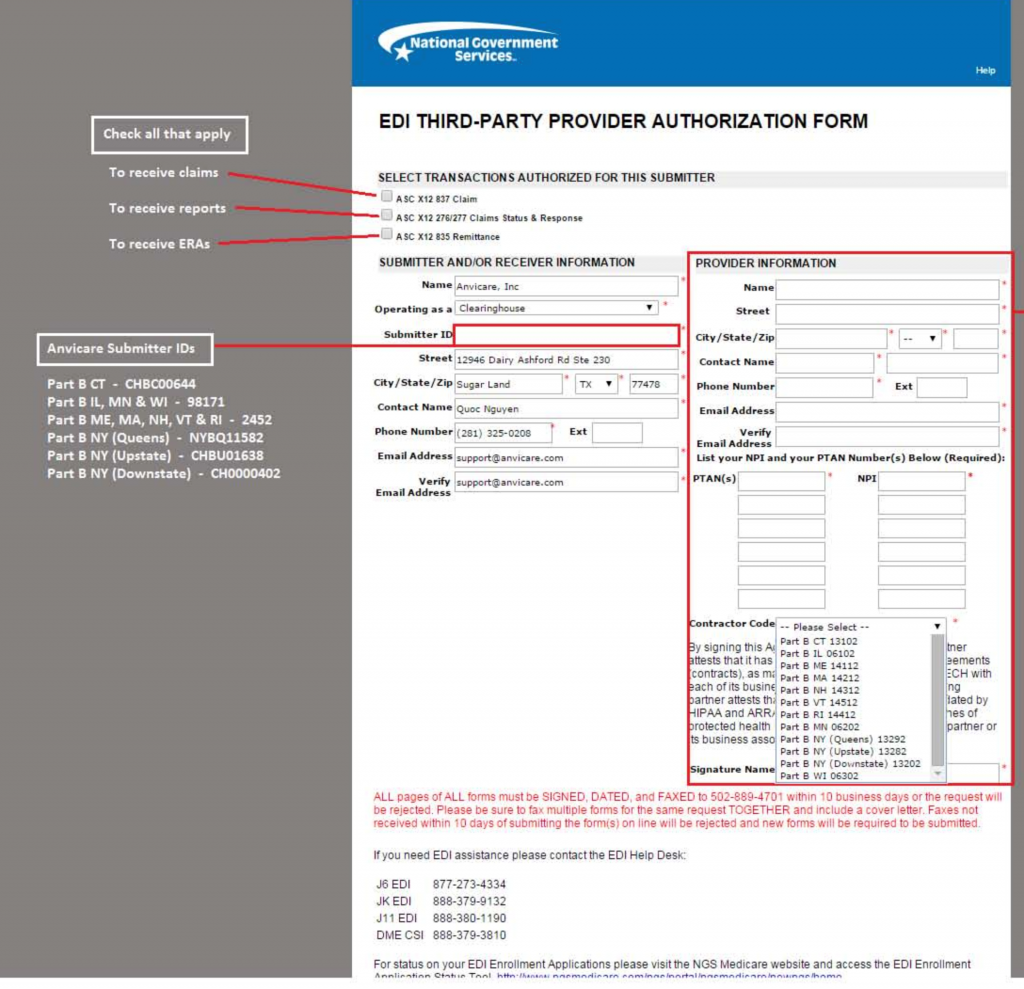This screenshot has width=1024, height=989.
Task: Click the second NPI field
Action: coord(921,504)
